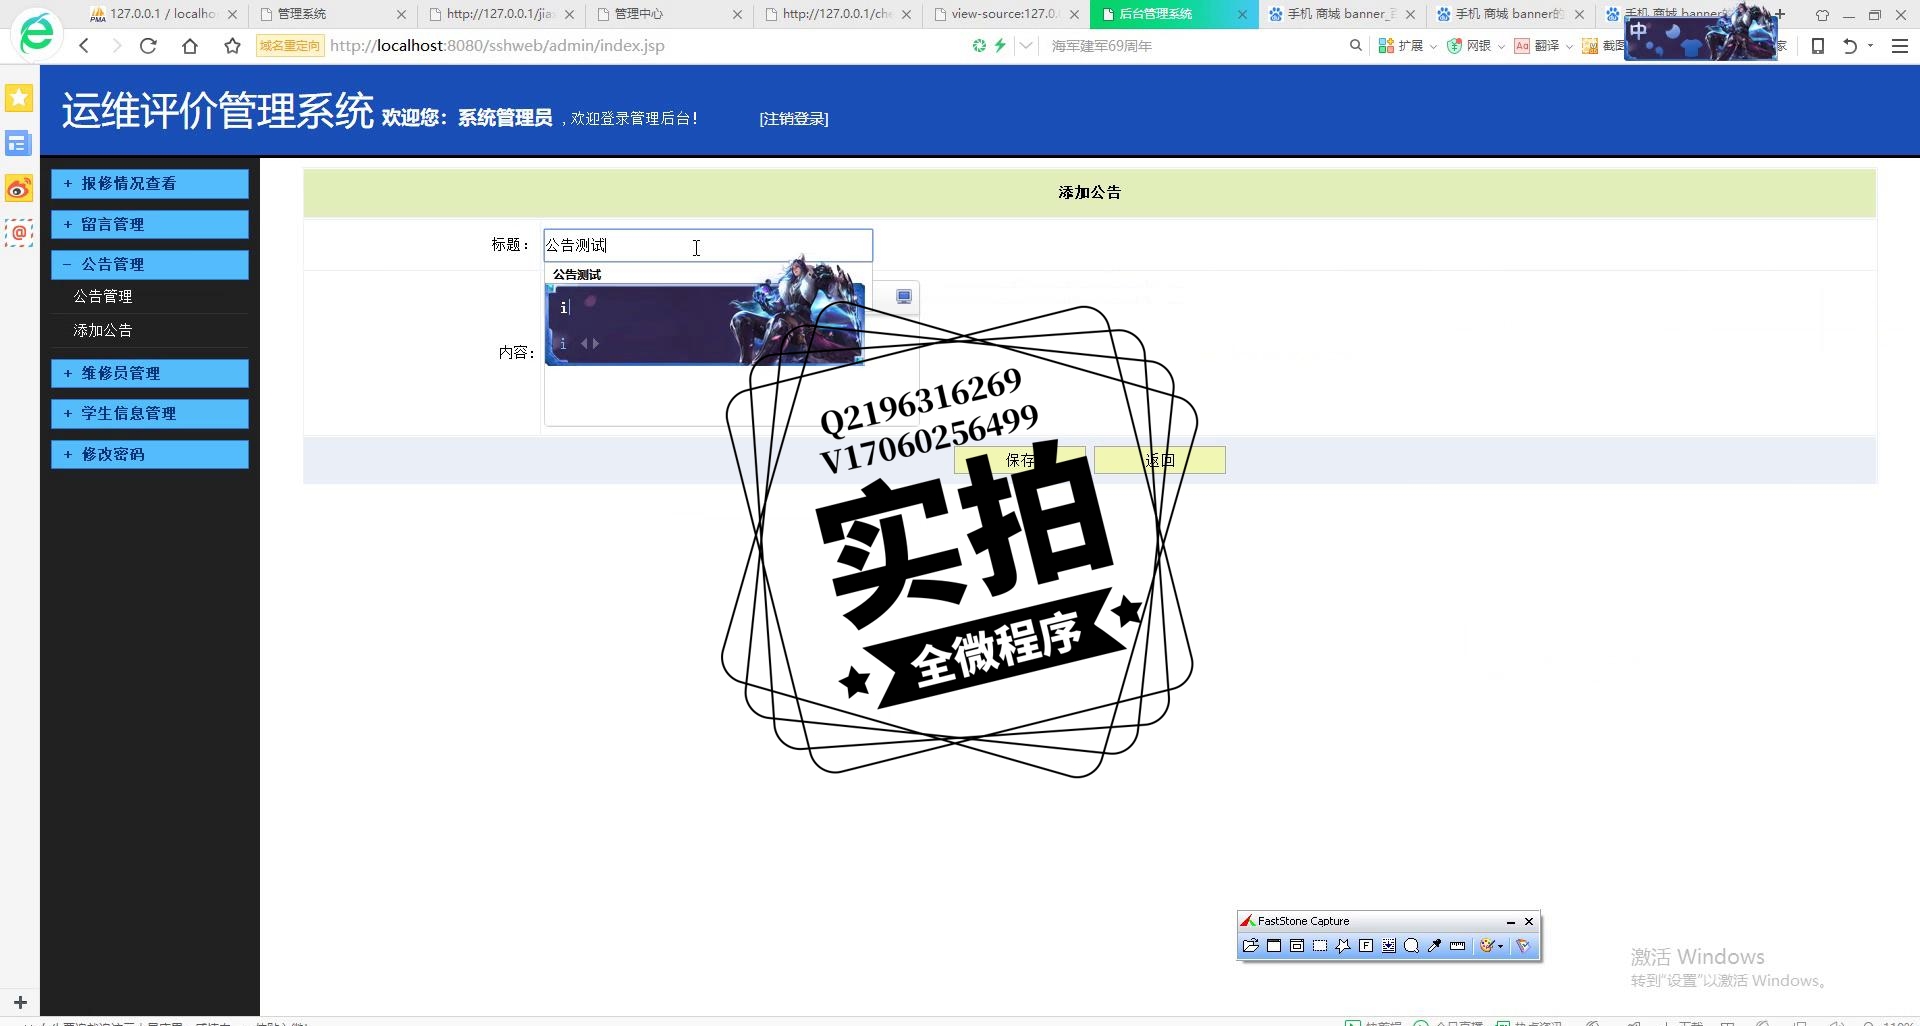Select rectangular region capture in FastStone

(x=1320, y=946)
